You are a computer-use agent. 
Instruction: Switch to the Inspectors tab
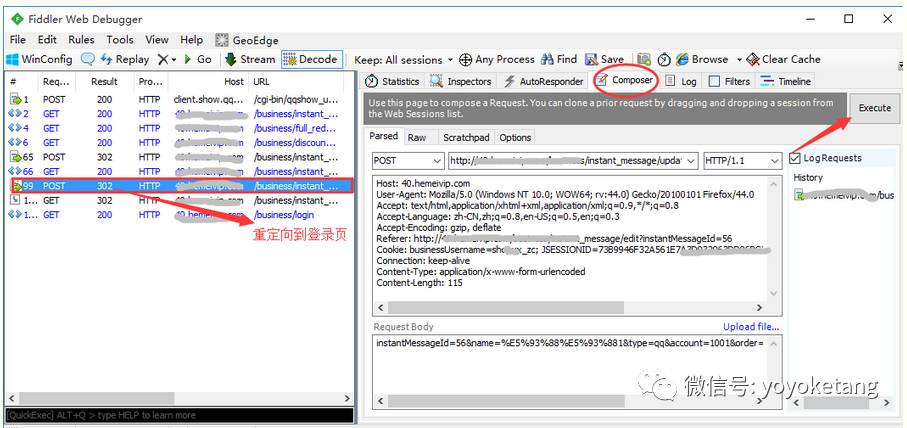(461, 82)
